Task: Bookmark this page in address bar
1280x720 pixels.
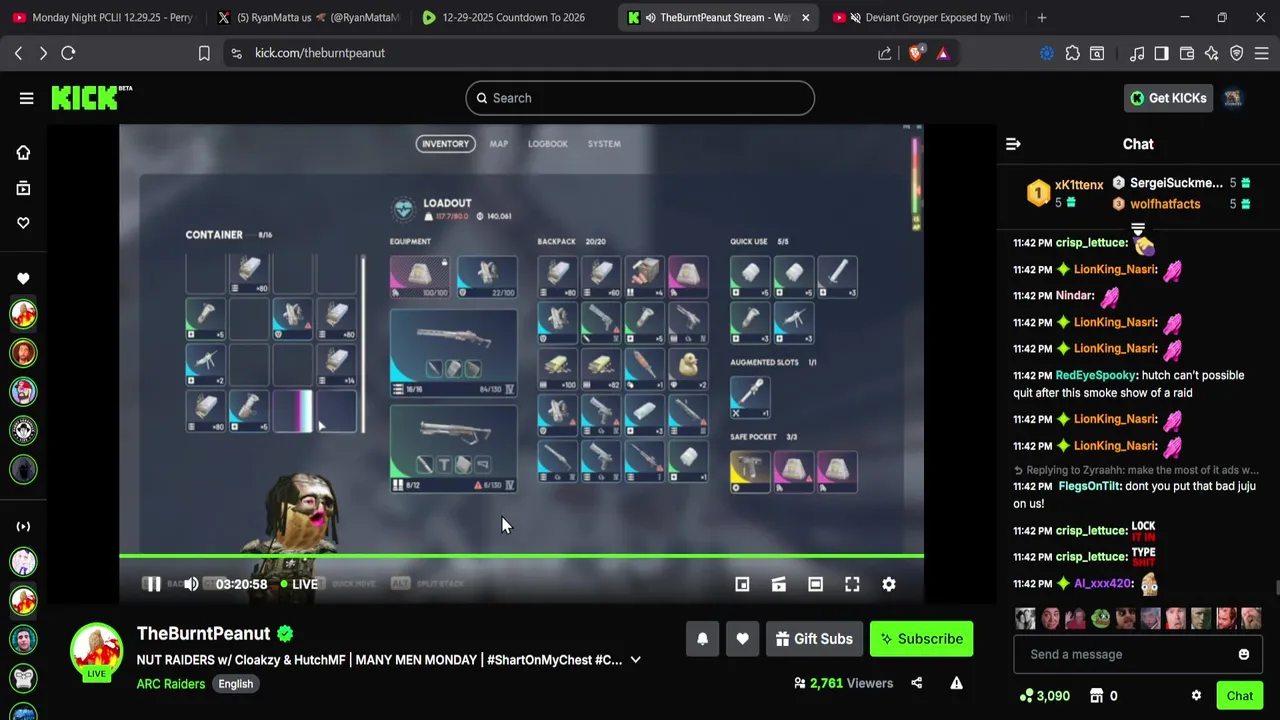Action: click(x=204, y=53)
